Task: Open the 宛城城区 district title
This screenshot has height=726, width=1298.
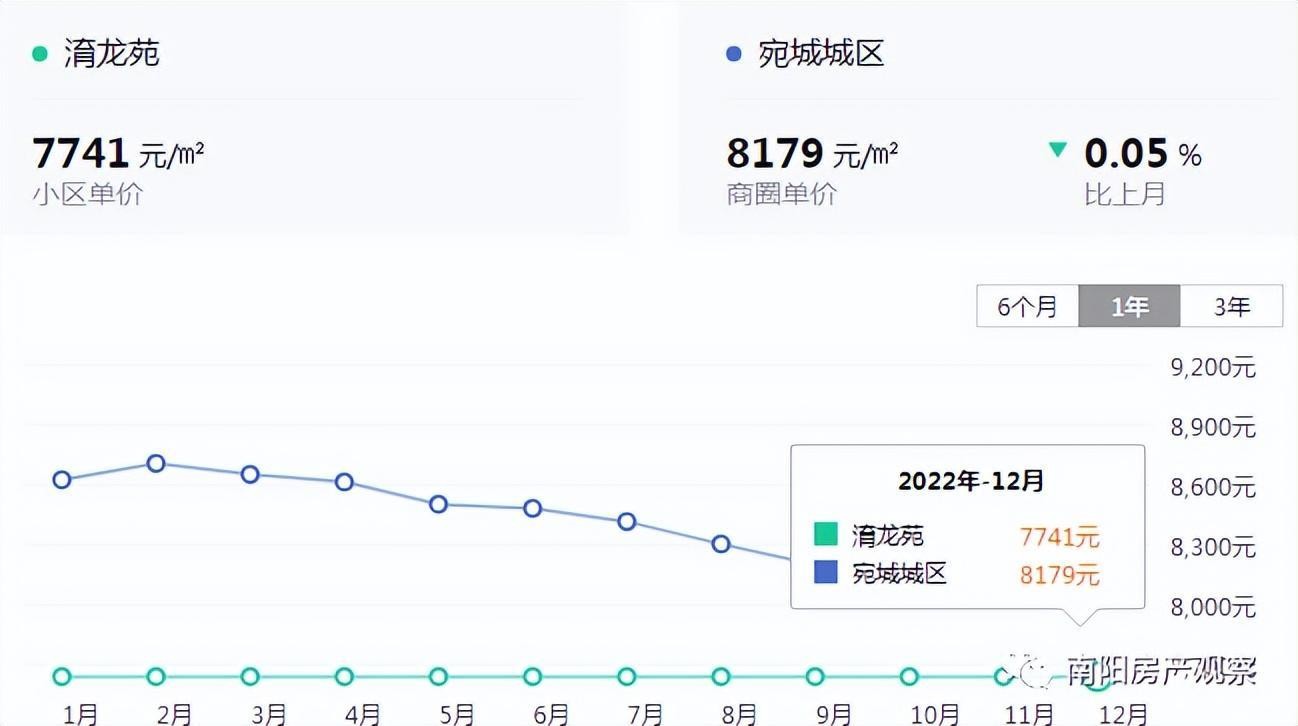Action: [821, 54]
